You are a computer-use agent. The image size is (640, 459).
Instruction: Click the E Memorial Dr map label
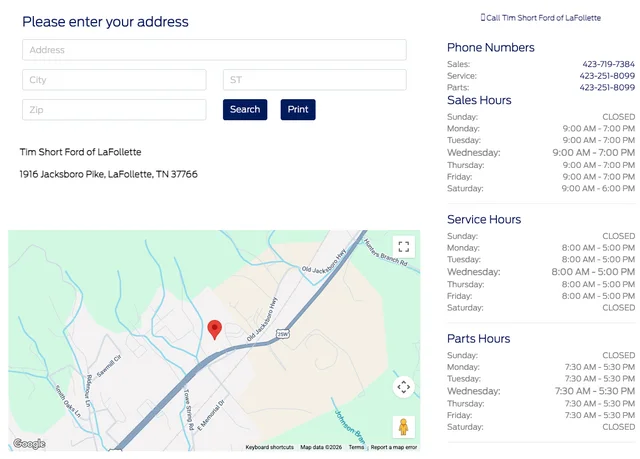(211, 415)
